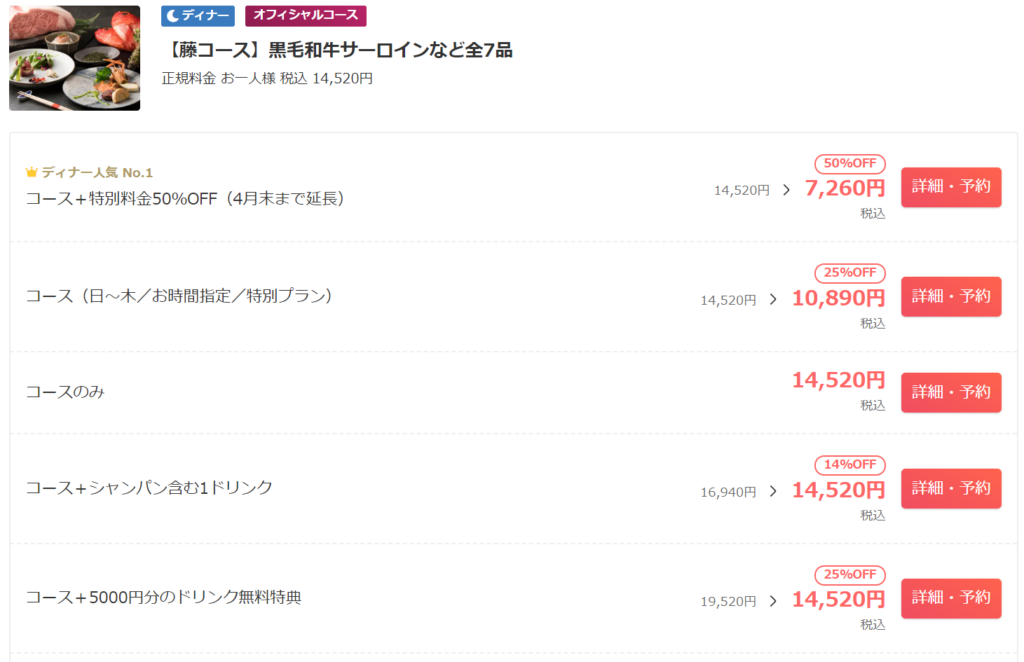The image size is (1024, 662).
Task: Click the 25%OFF badge above 10,890円
Action: 849,272
